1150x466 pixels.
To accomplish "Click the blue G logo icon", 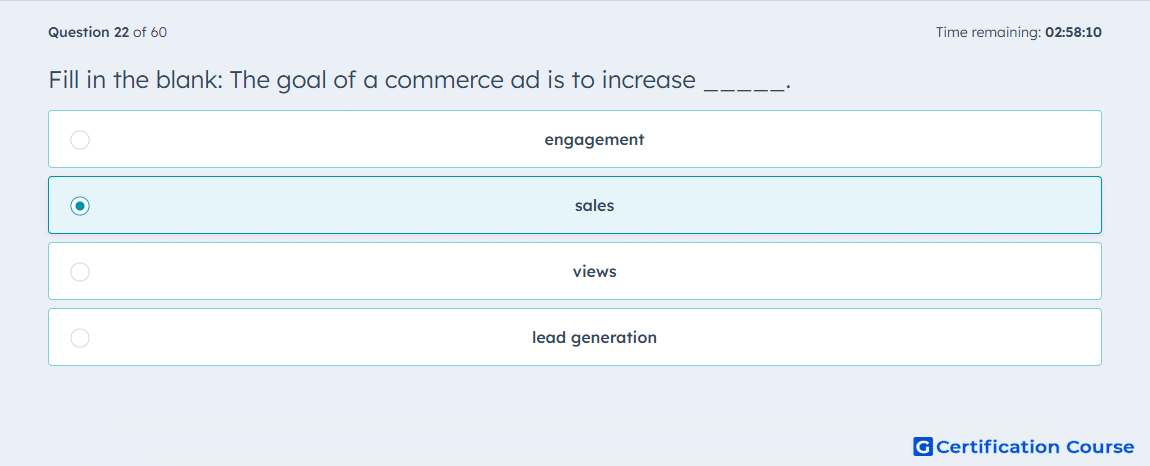I will point(923,446).
